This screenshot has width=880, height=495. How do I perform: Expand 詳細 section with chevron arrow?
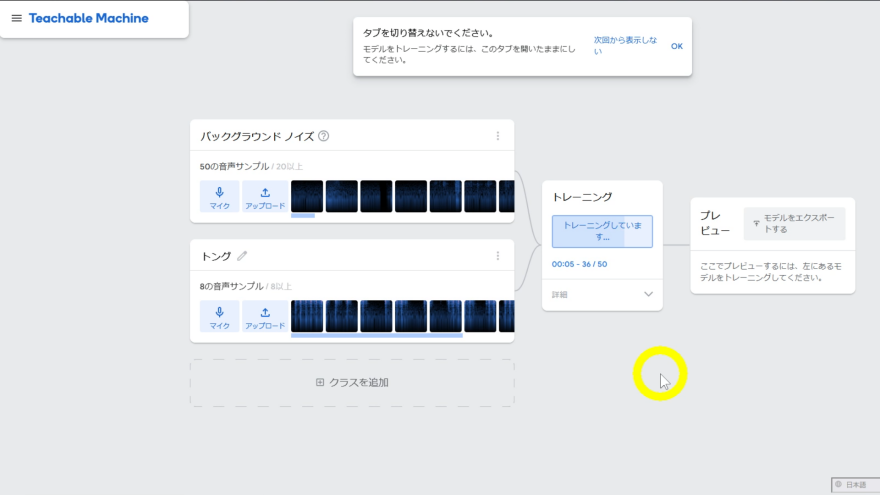click(648, 294)
